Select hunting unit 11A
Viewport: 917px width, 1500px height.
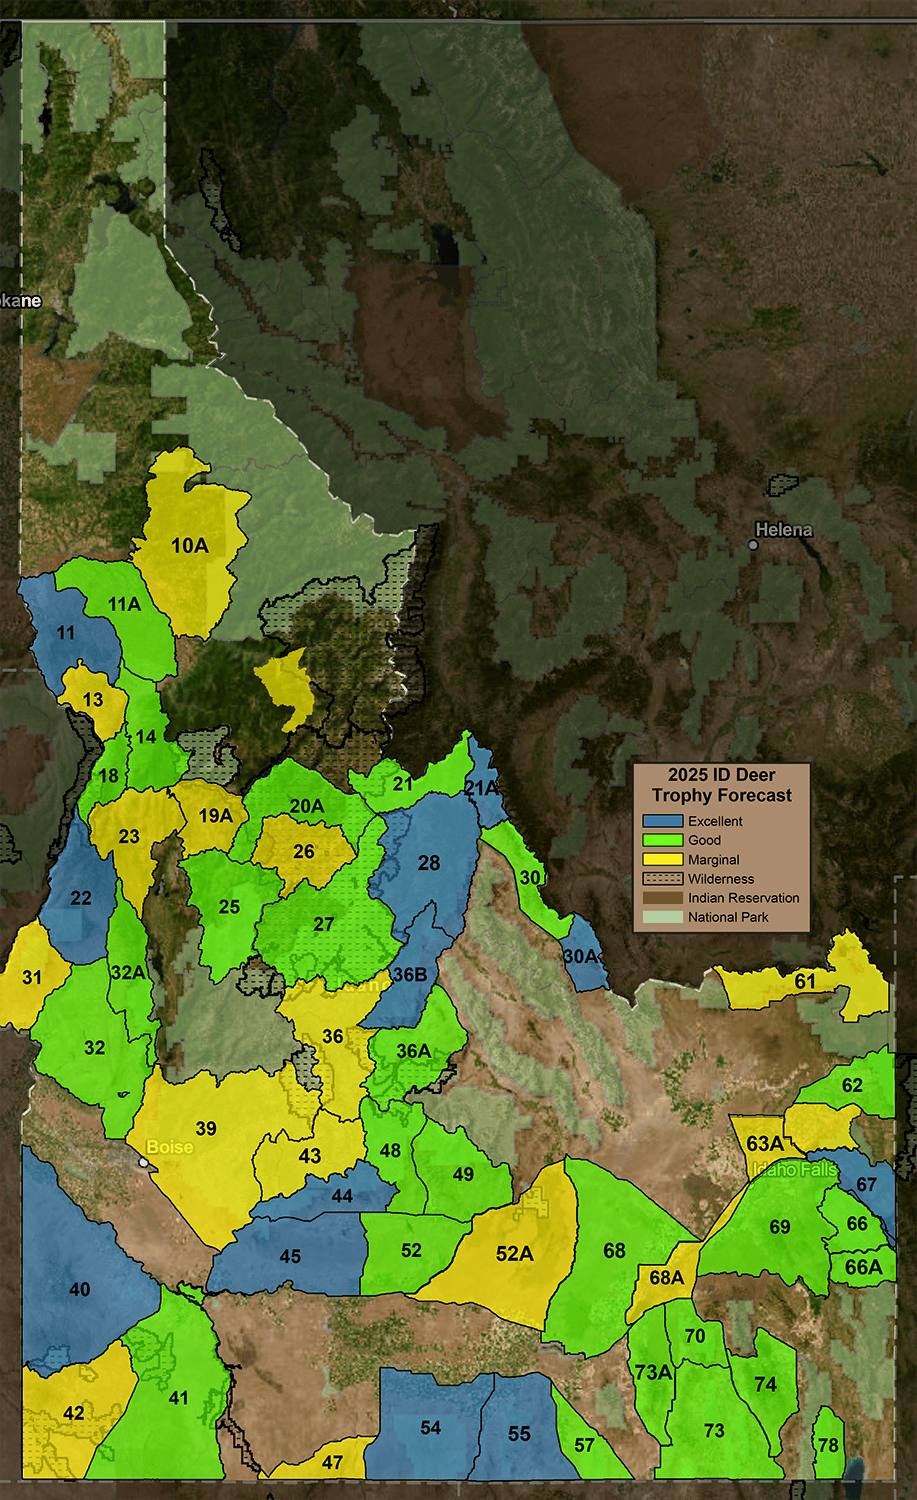125,604
